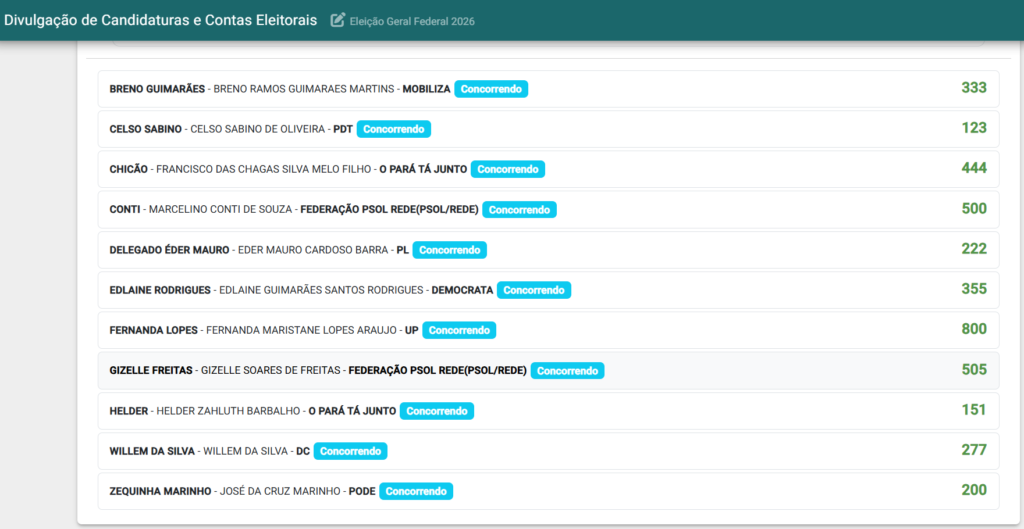This screenshot has height=529, width=1024.
Task: Click the Concorrendo badge for Willem da Silva
Action: pyautogui.click(x=350, y=451)
